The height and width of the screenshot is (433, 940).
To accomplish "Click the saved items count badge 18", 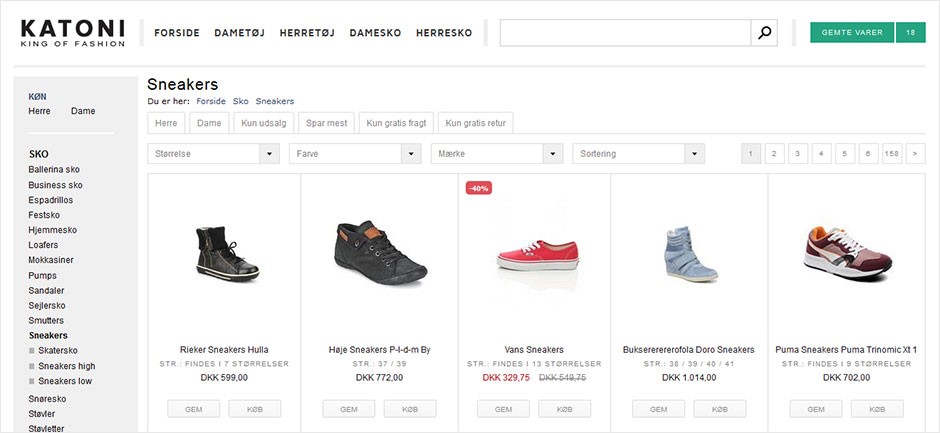I will 910,32.
